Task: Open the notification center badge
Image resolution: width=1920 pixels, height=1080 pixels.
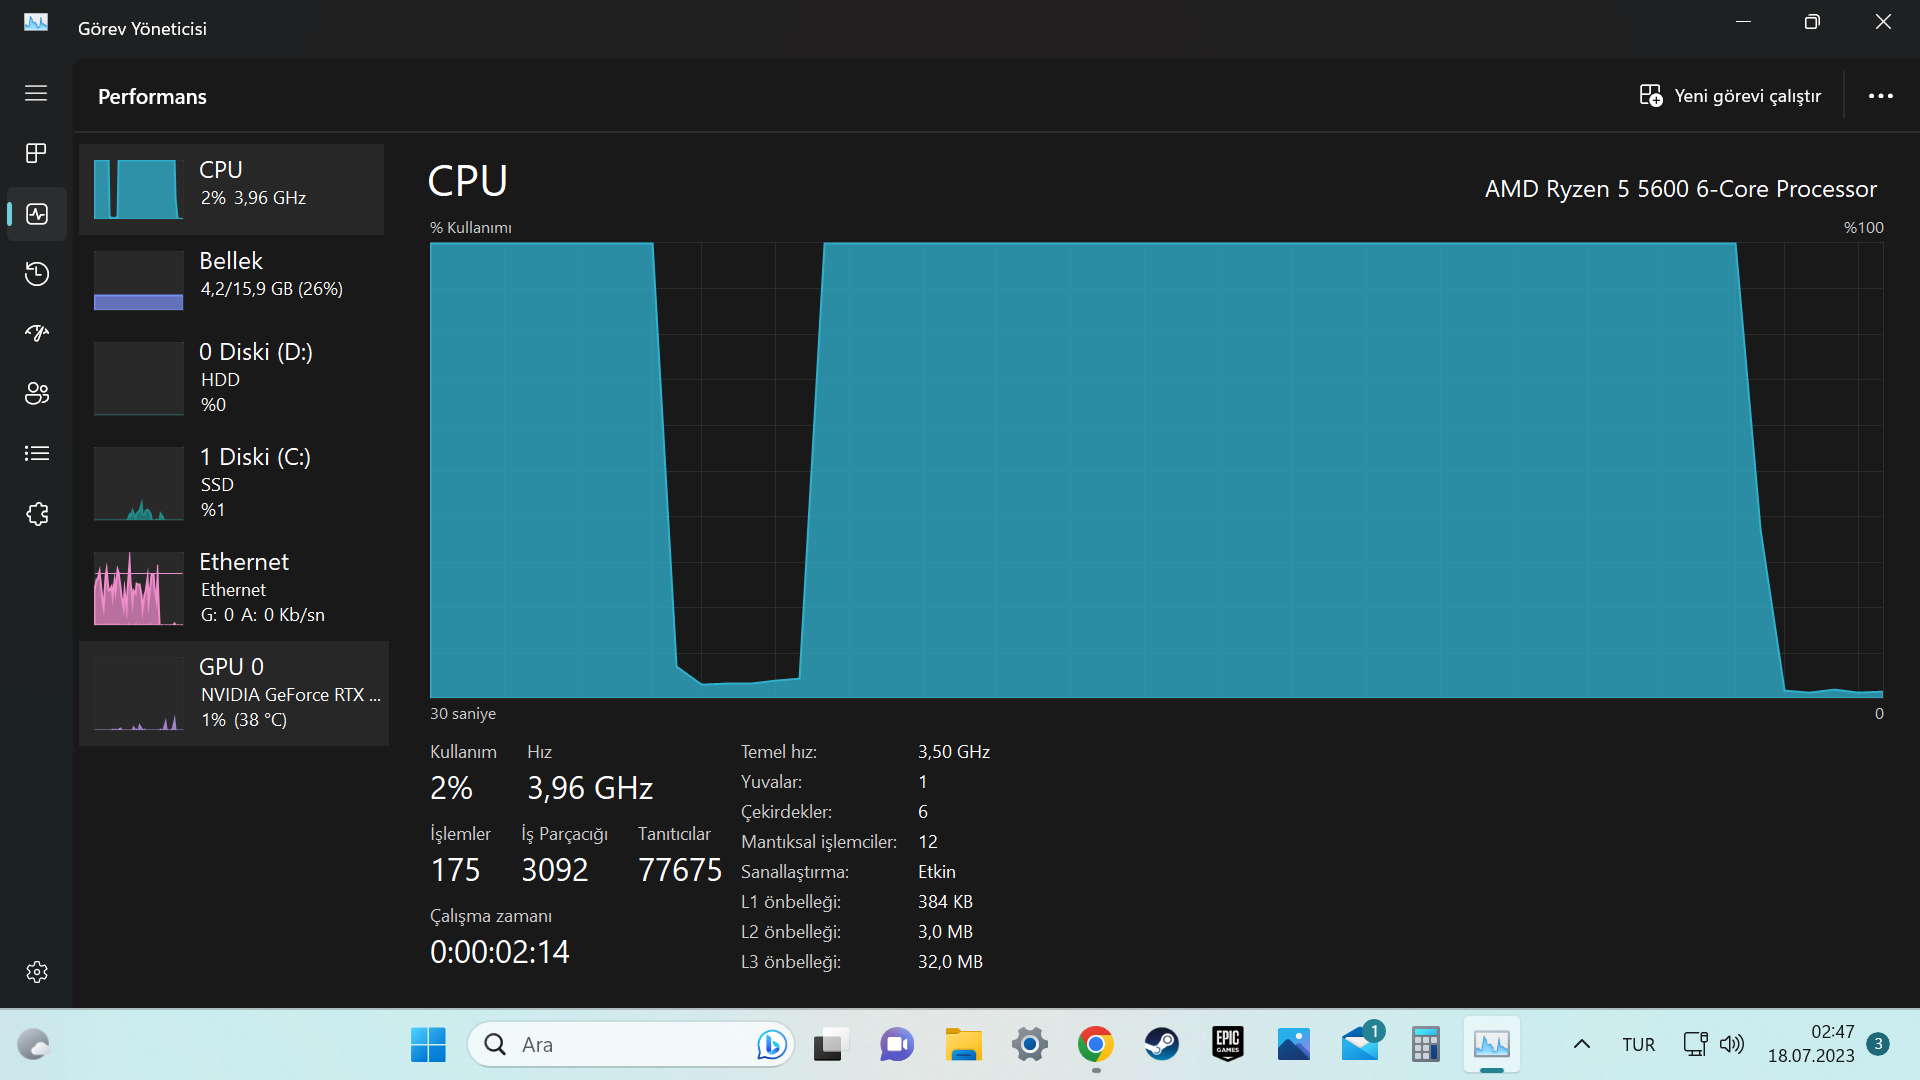Action: tap(1878, 1044)
